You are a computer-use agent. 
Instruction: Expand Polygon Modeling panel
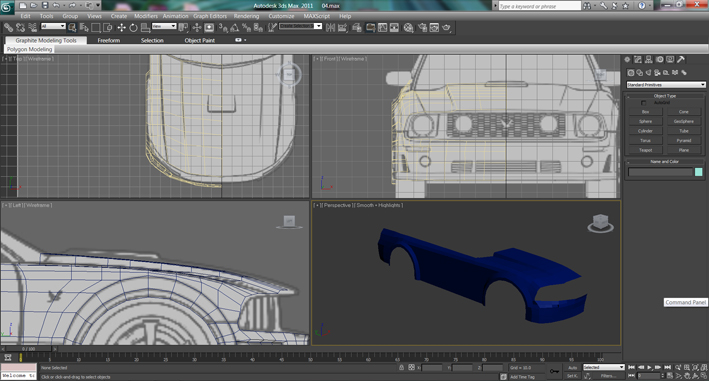pyautogui.click(x=29, y=49)
